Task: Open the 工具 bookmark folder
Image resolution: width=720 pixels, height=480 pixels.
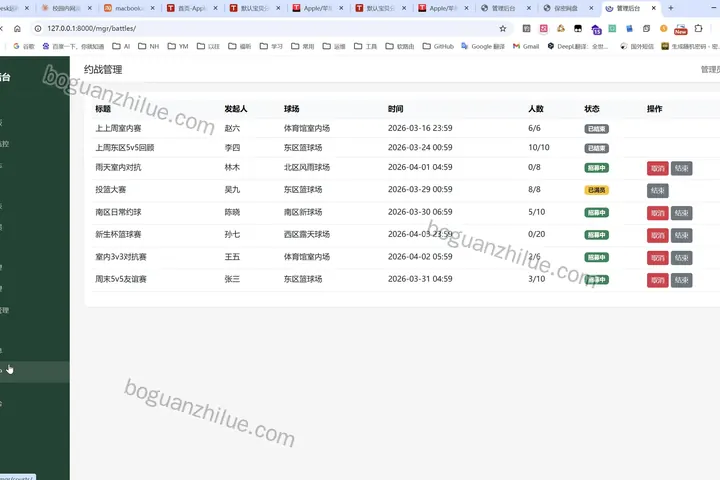Action: 366,46
